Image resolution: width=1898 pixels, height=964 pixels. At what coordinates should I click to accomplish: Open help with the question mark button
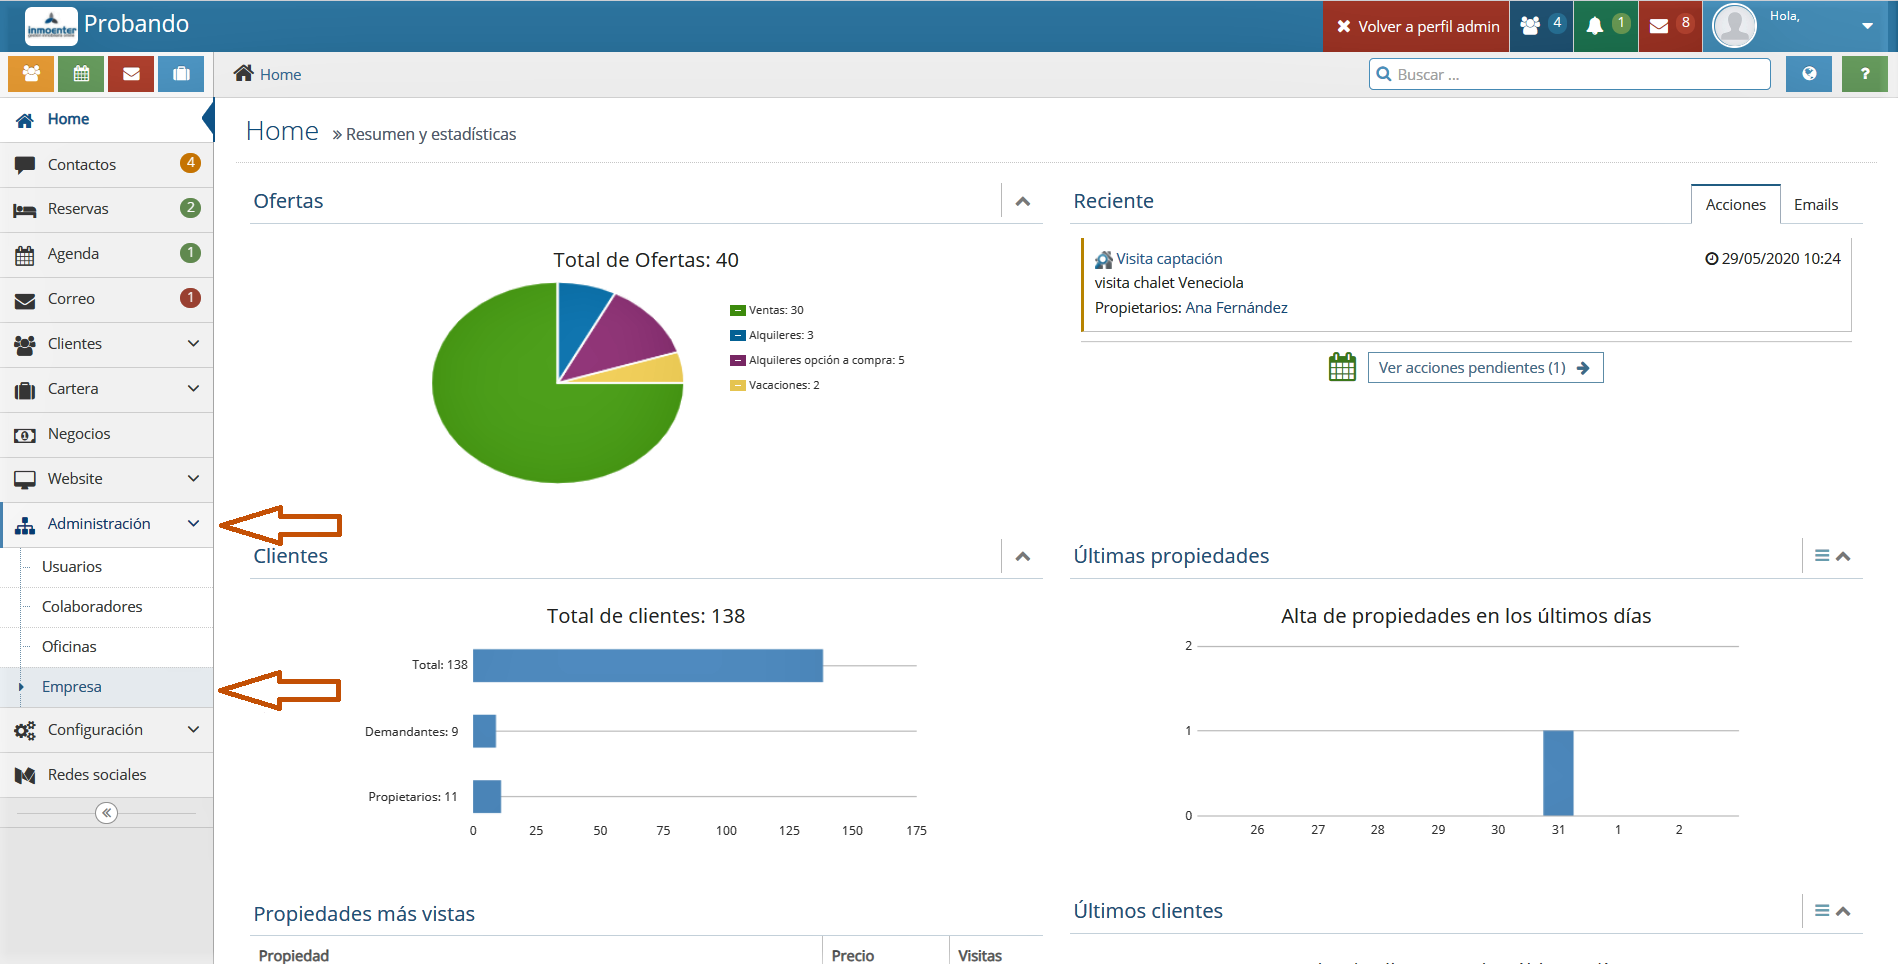[1865, 74]
